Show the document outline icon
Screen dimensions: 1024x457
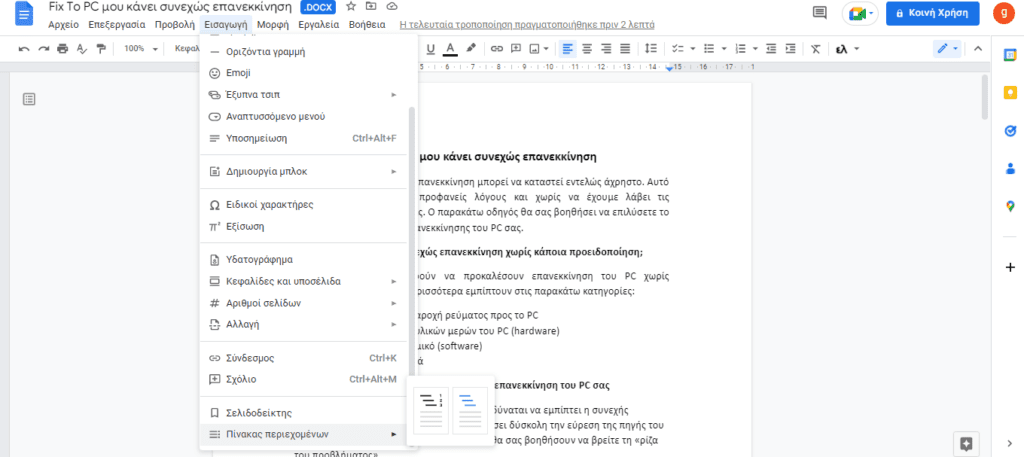[x=29, y=98]
